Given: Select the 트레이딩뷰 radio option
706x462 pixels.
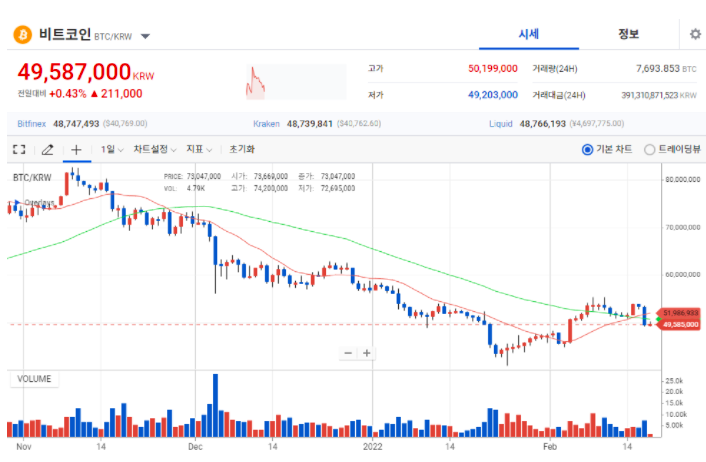Looking at the screenshot, I should 651,149.
